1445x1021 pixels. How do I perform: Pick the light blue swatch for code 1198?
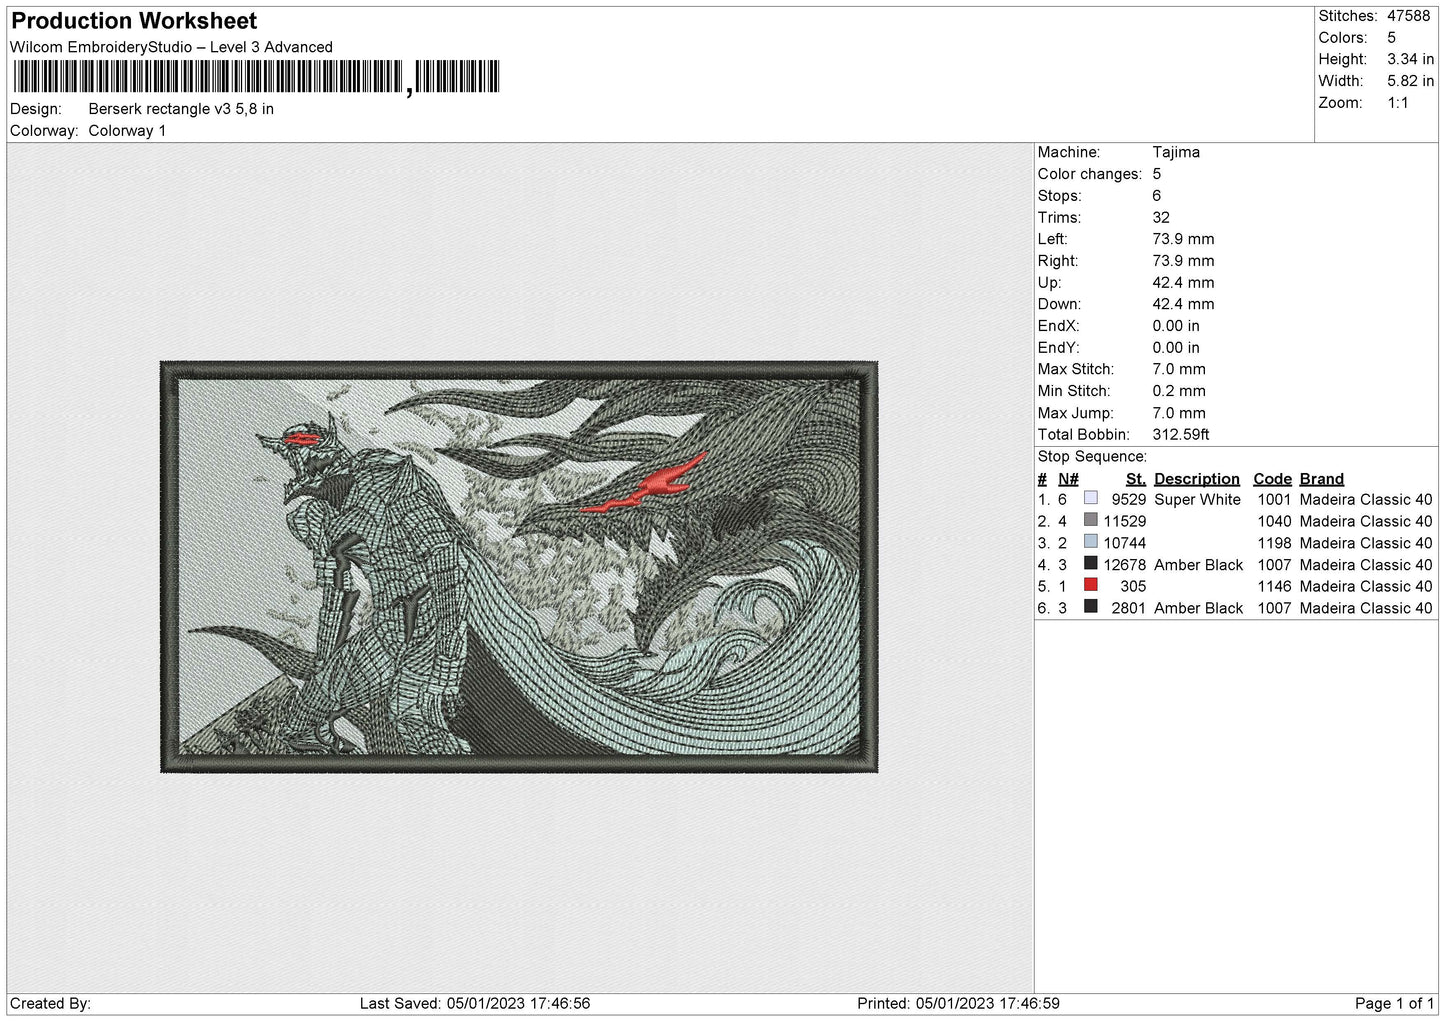coord(1090,542)
